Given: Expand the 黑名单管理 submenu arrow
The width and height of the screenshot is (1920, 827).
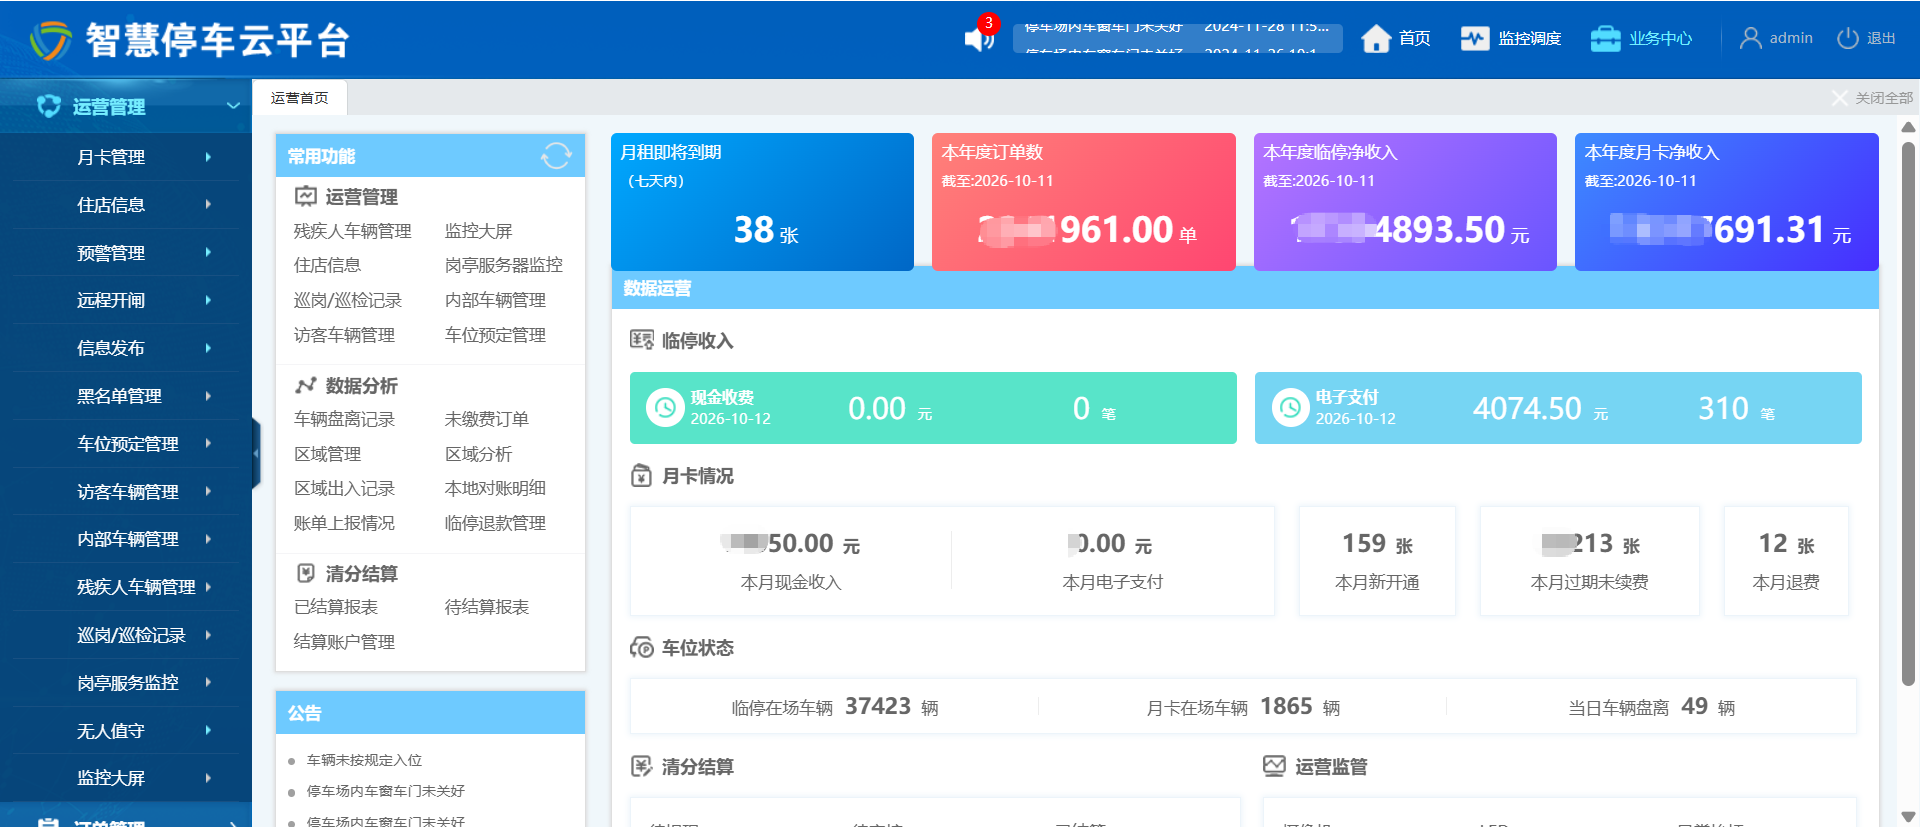Looking at the screenshot, I should pos(208,396).
